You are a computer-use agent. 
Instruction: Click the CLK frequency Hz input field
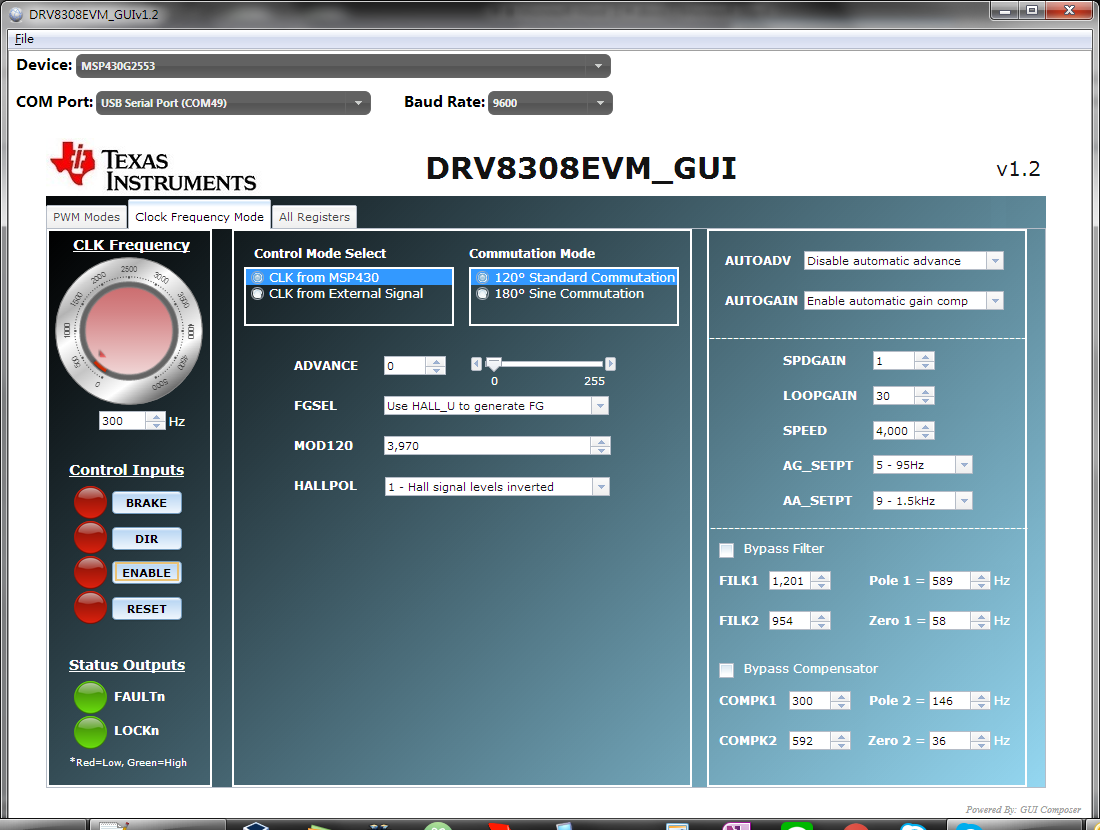(x=122, y=421)
